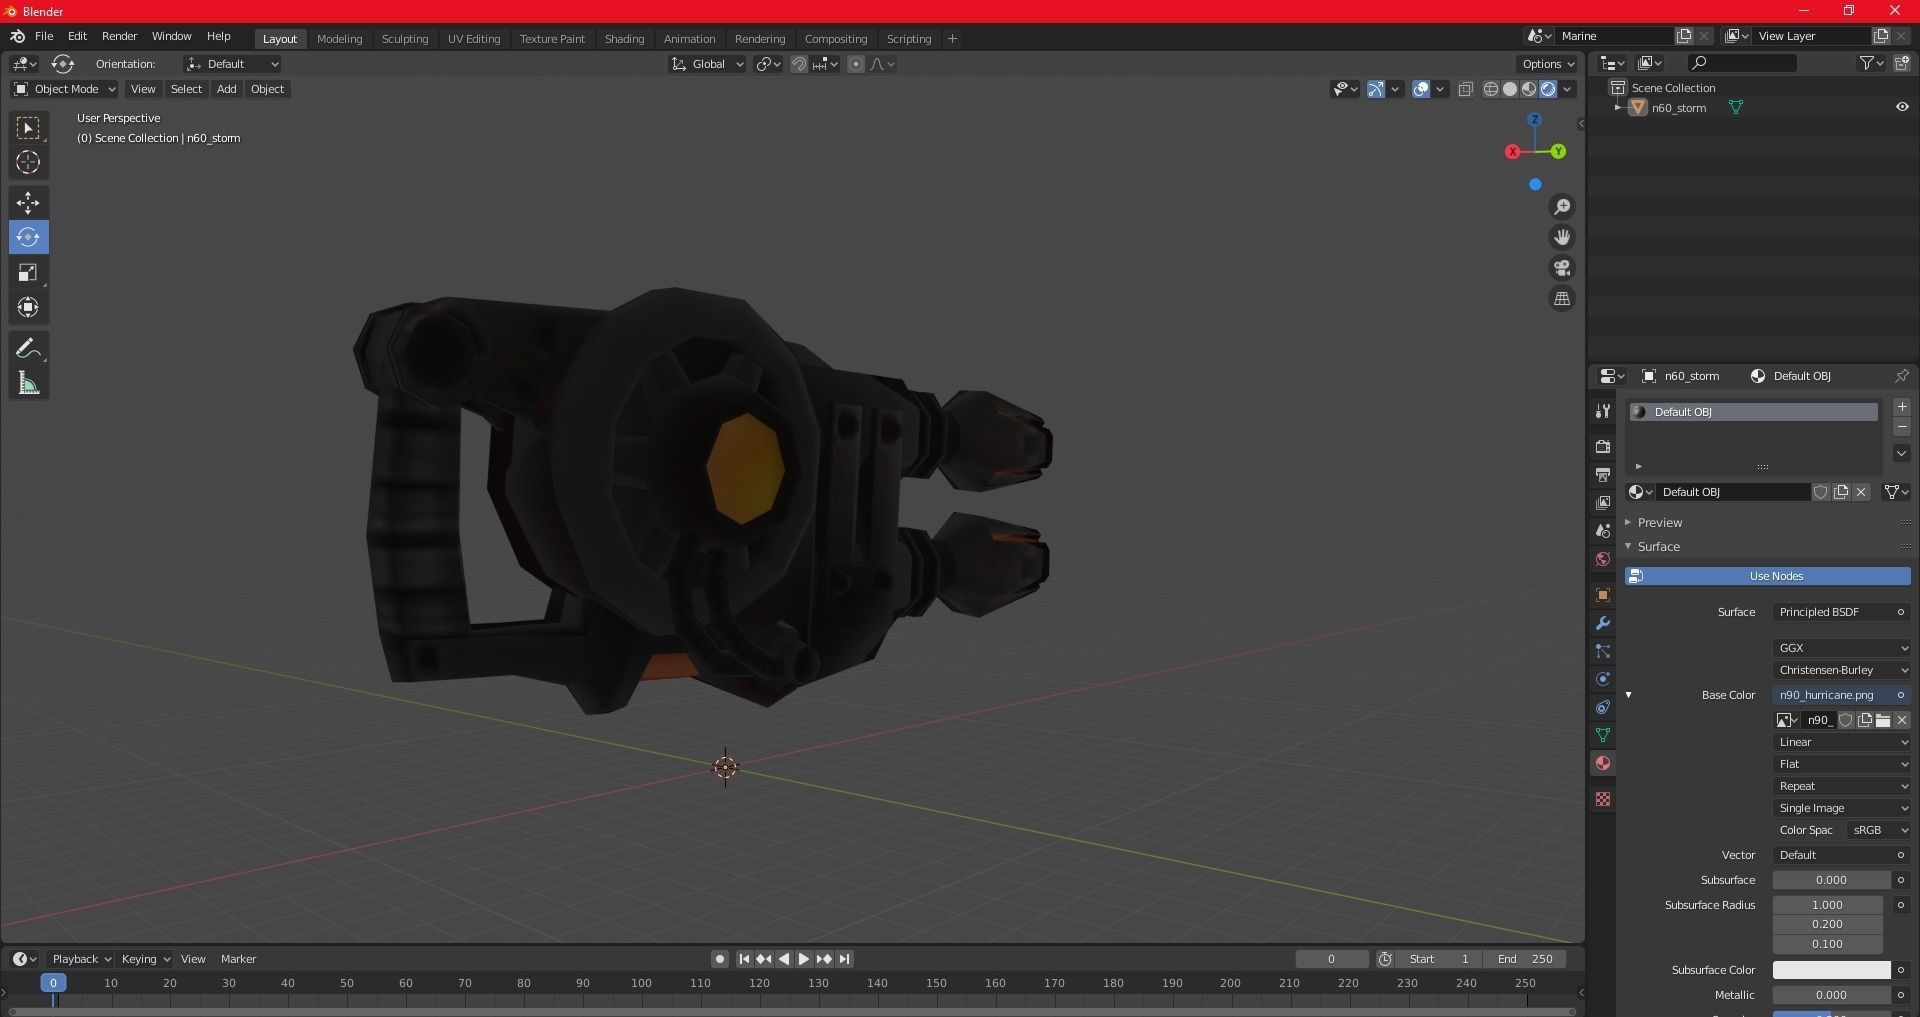
Task: Open the Output properties tab
Action: [x=1603, y=474]
